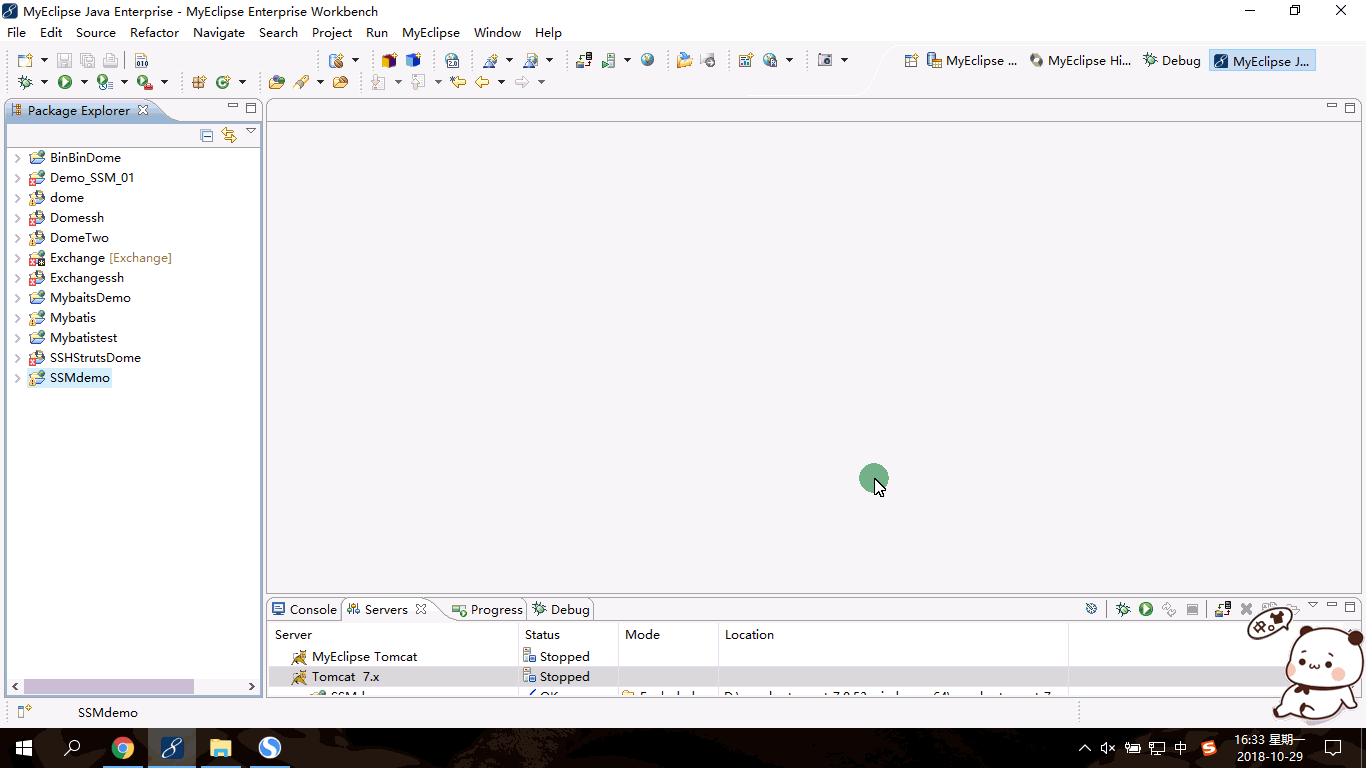The image size is (1366, 768).
Task: Expand the Mybatis project node
Action: 17,318
